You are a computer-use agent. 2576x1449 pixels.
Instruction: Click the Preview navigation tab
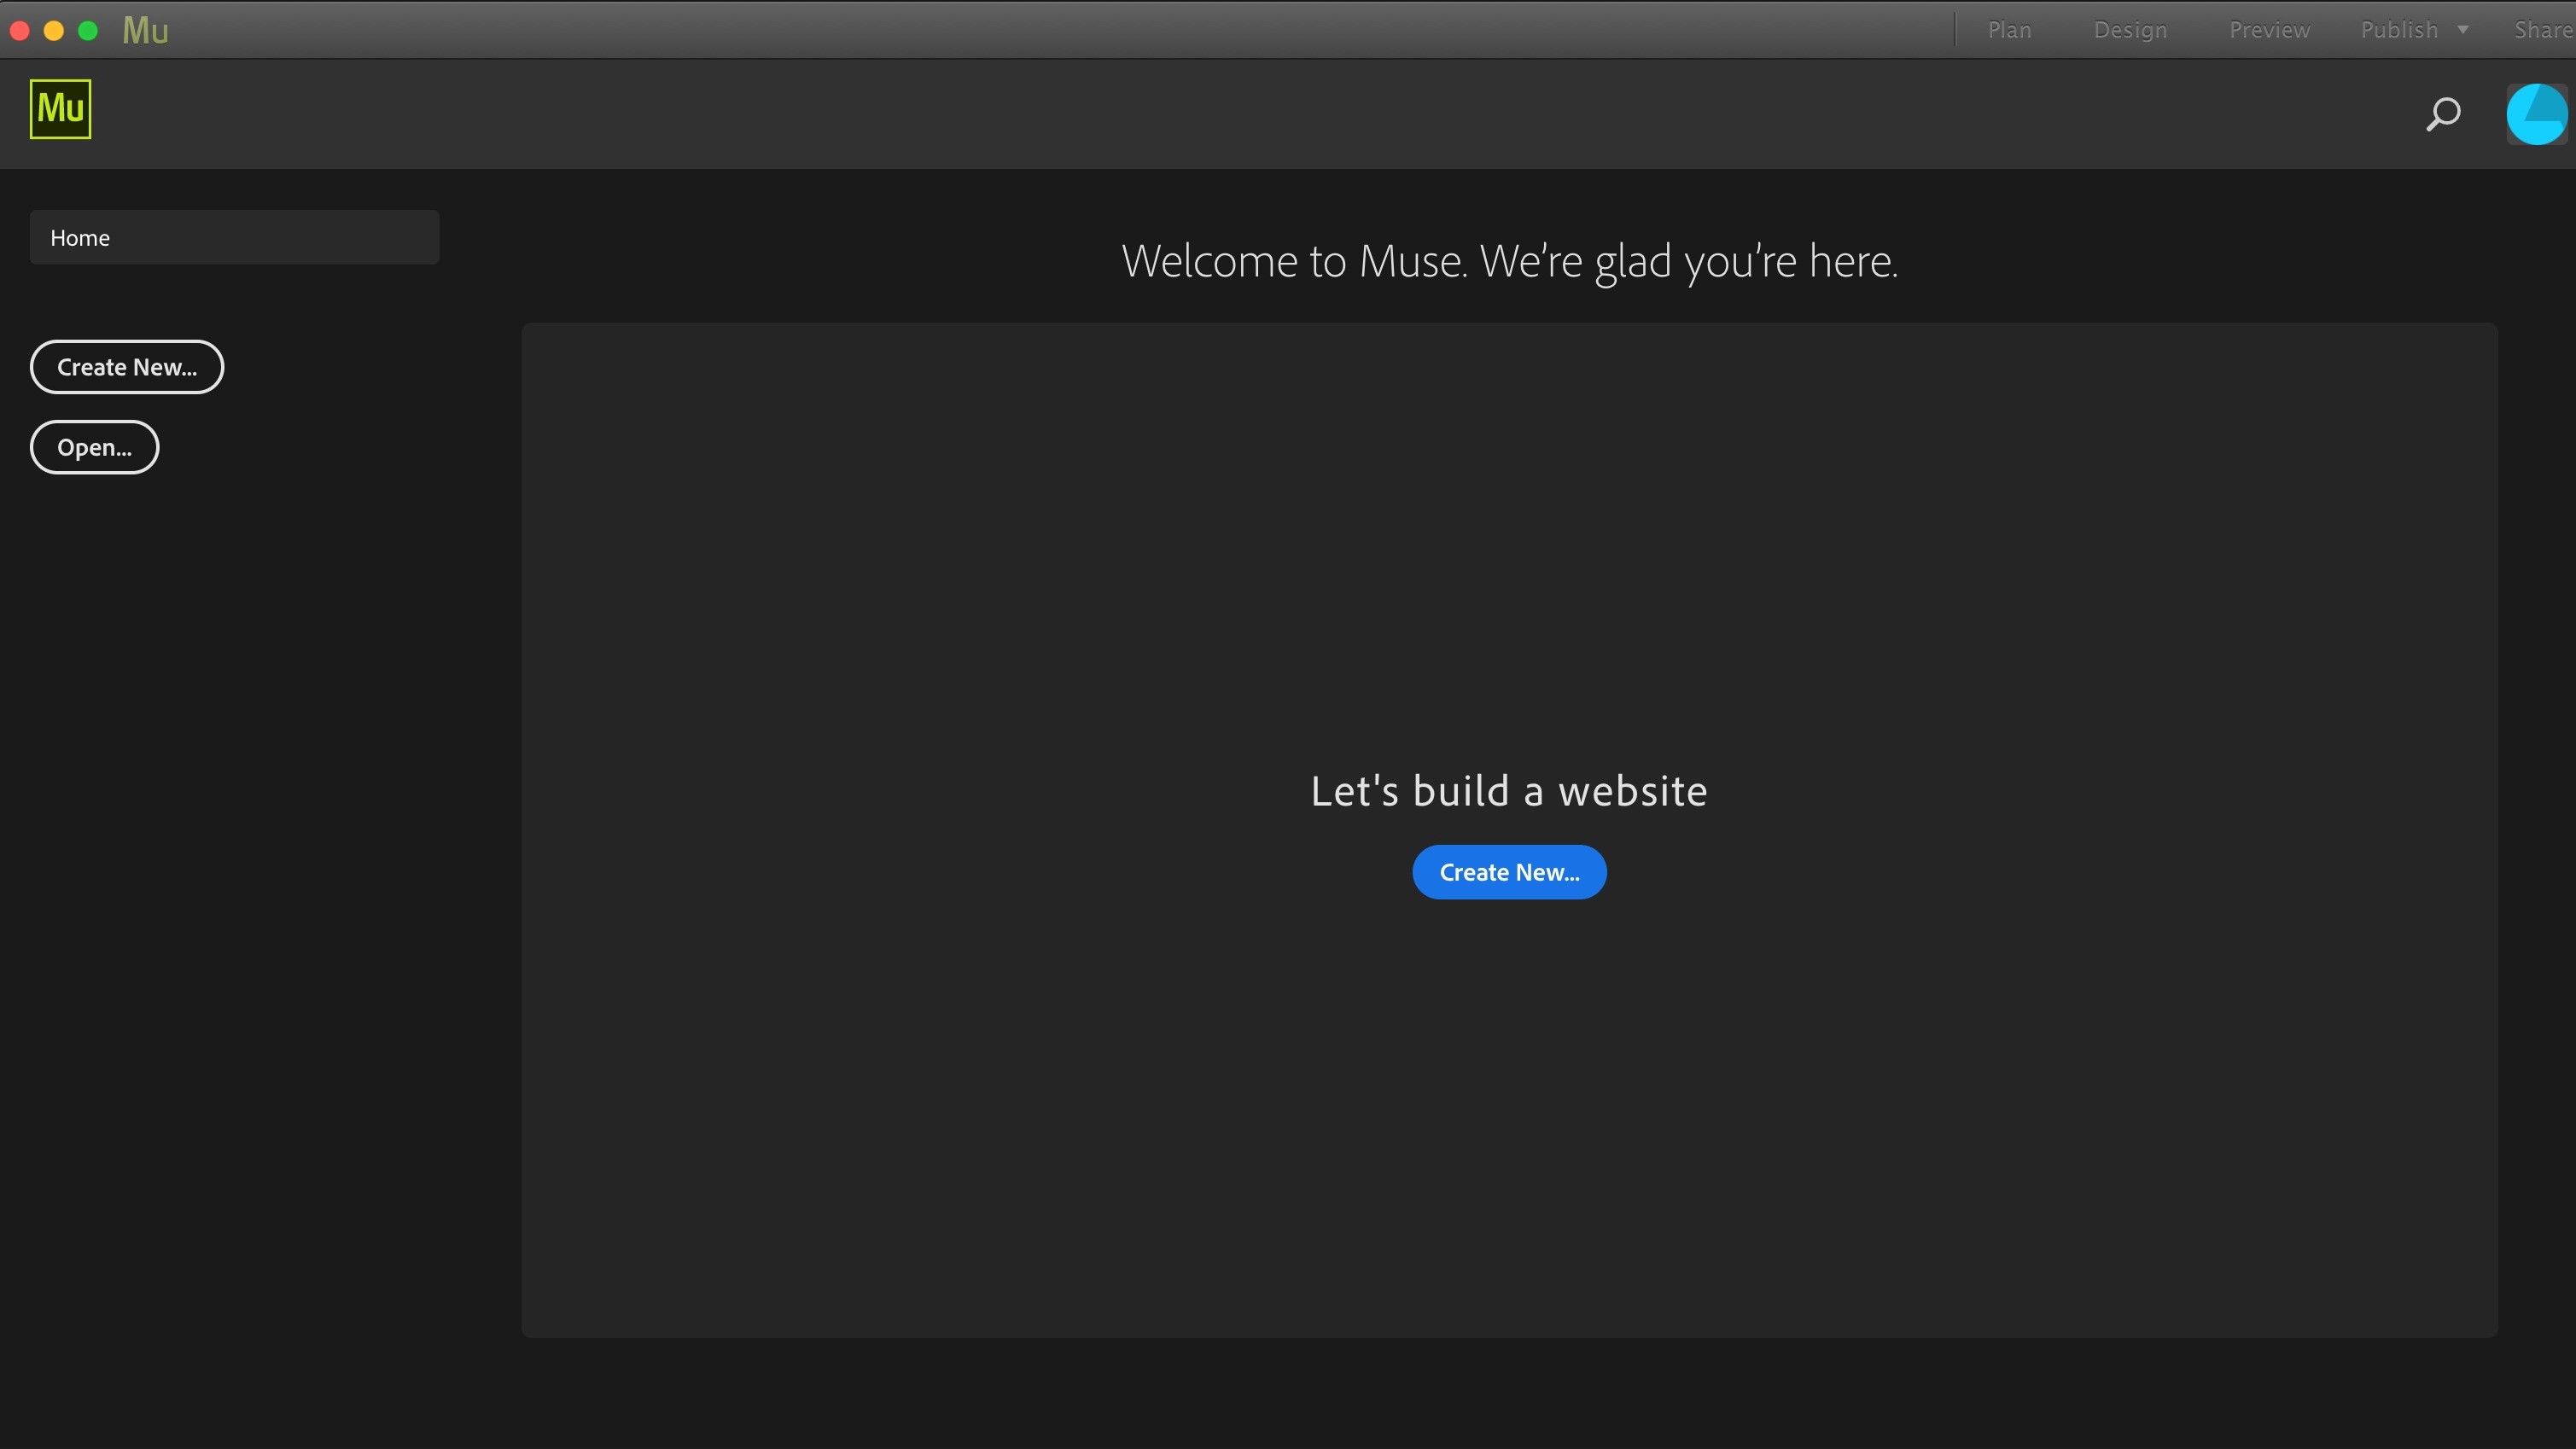2270,28
